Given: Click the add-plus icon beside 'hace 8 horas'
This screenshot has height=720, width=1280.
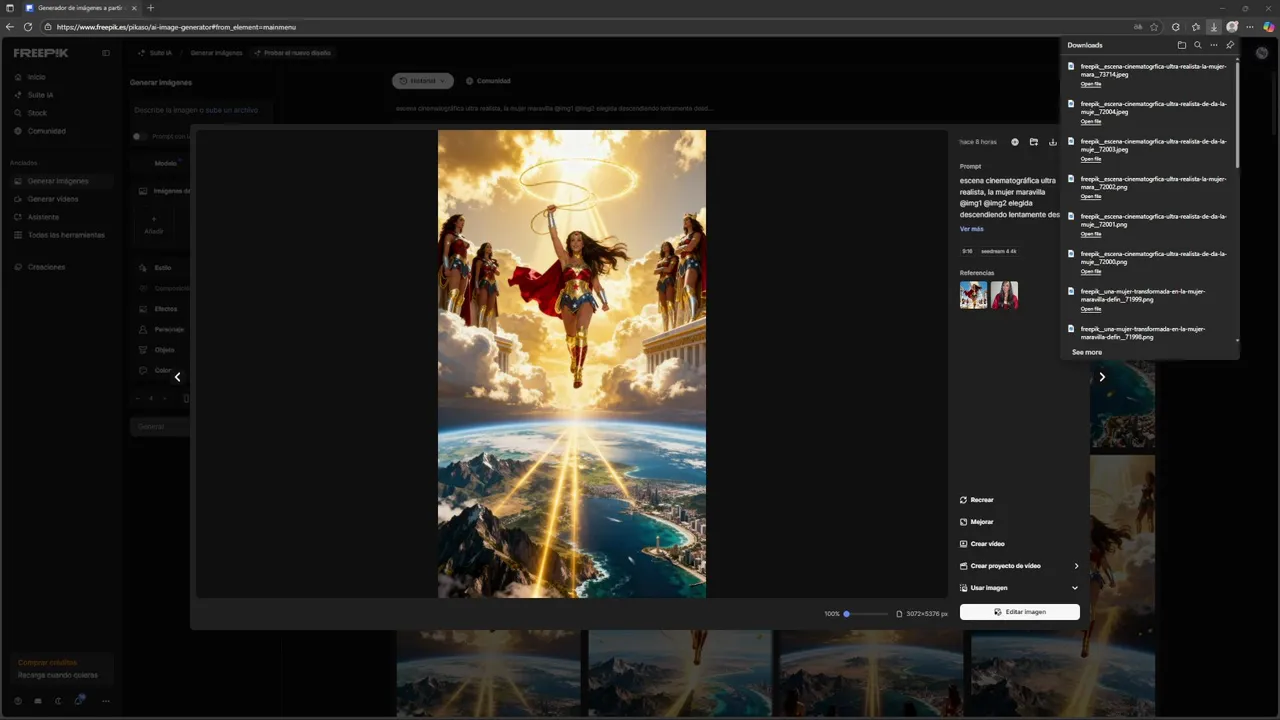Looking at the screenshot, I should (1015, 142).
